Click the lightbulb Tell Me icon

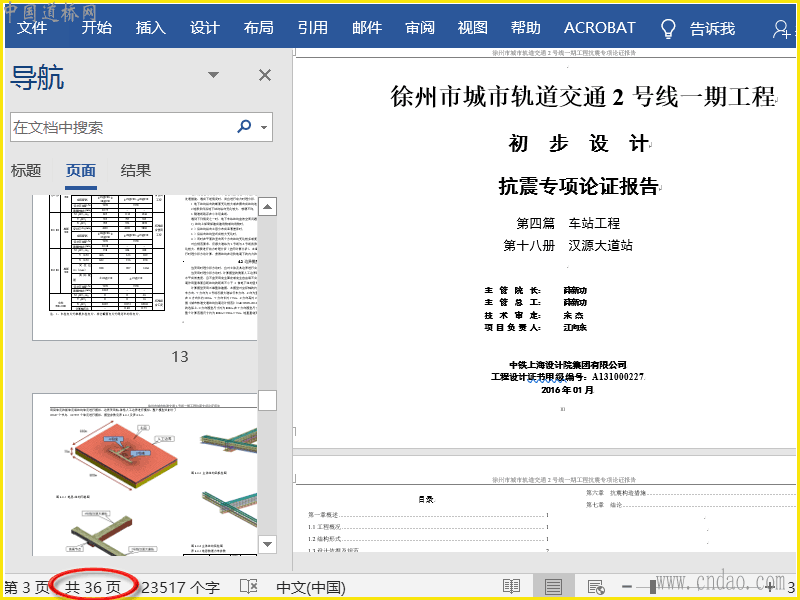tap(668, 29)
